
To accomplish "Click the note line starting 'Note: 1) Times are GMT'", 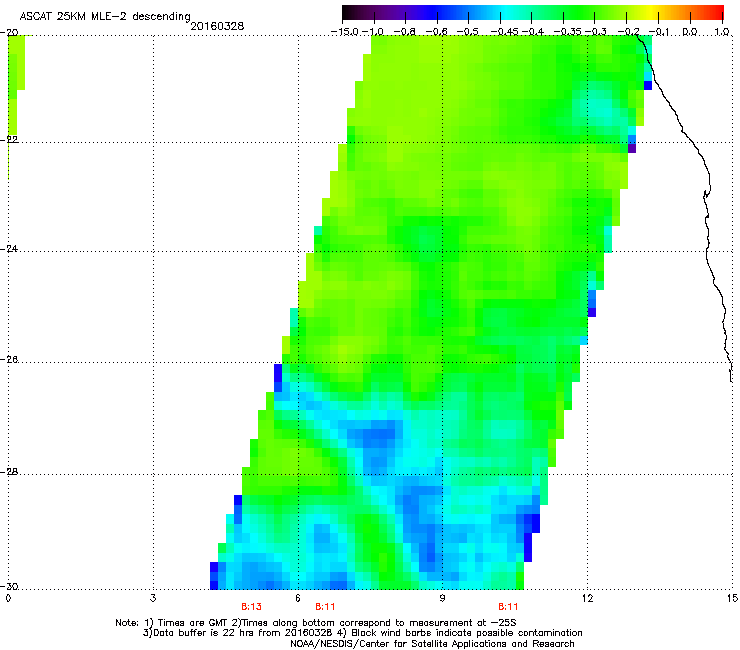I will tap(316, 623).
